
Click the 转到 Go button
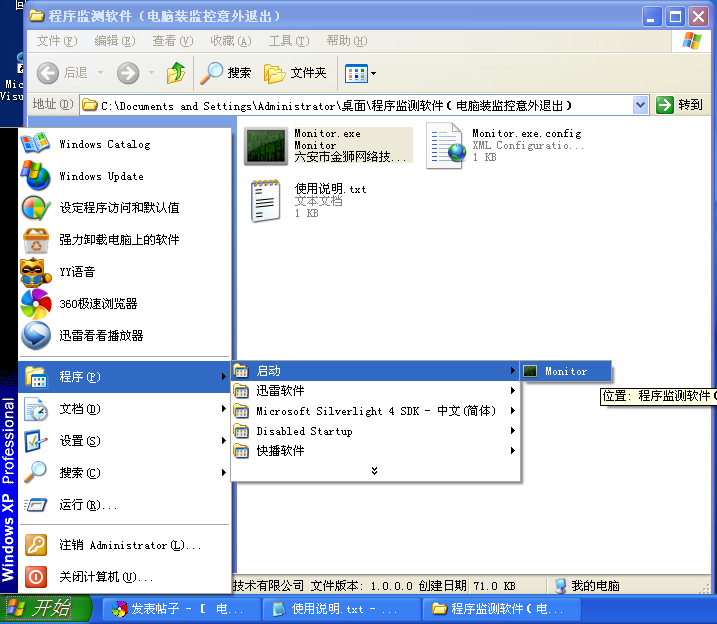[x=680, y=105]
